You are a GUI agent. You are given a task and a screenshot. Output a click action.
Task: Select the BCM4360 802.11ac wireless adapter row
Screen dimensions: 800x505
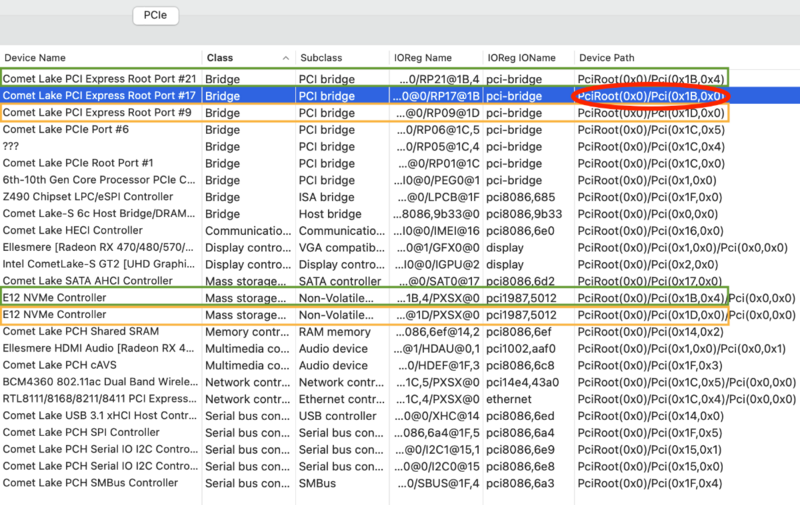(99, 382)
